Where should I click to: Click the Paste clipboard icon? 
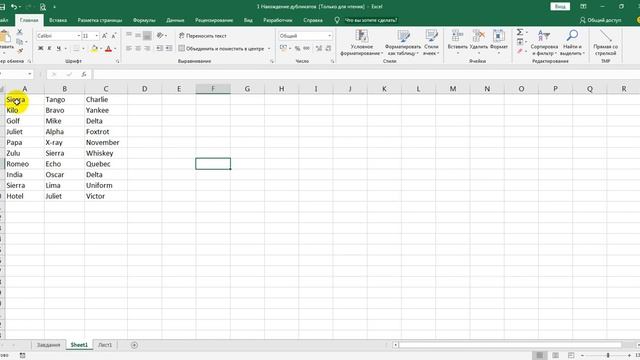pos(5,37)
